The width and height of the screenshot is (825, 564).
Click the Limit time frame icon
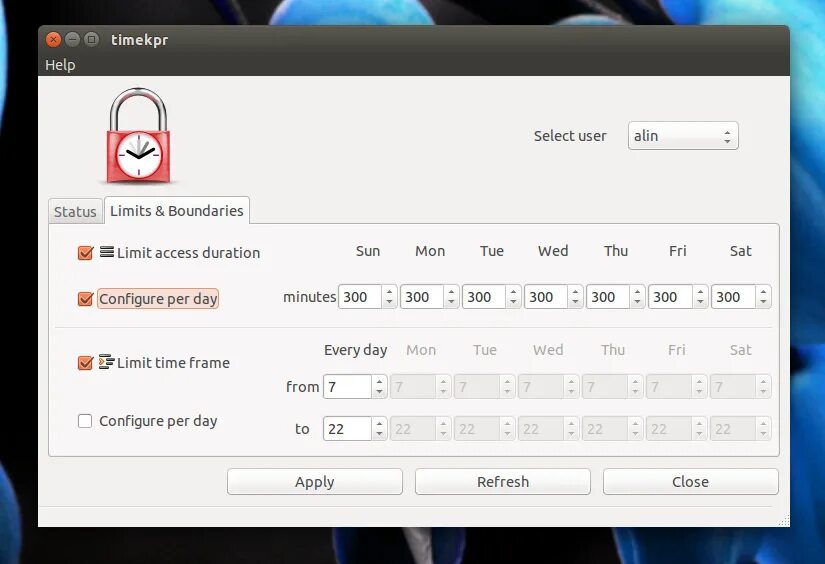[106, 362]
